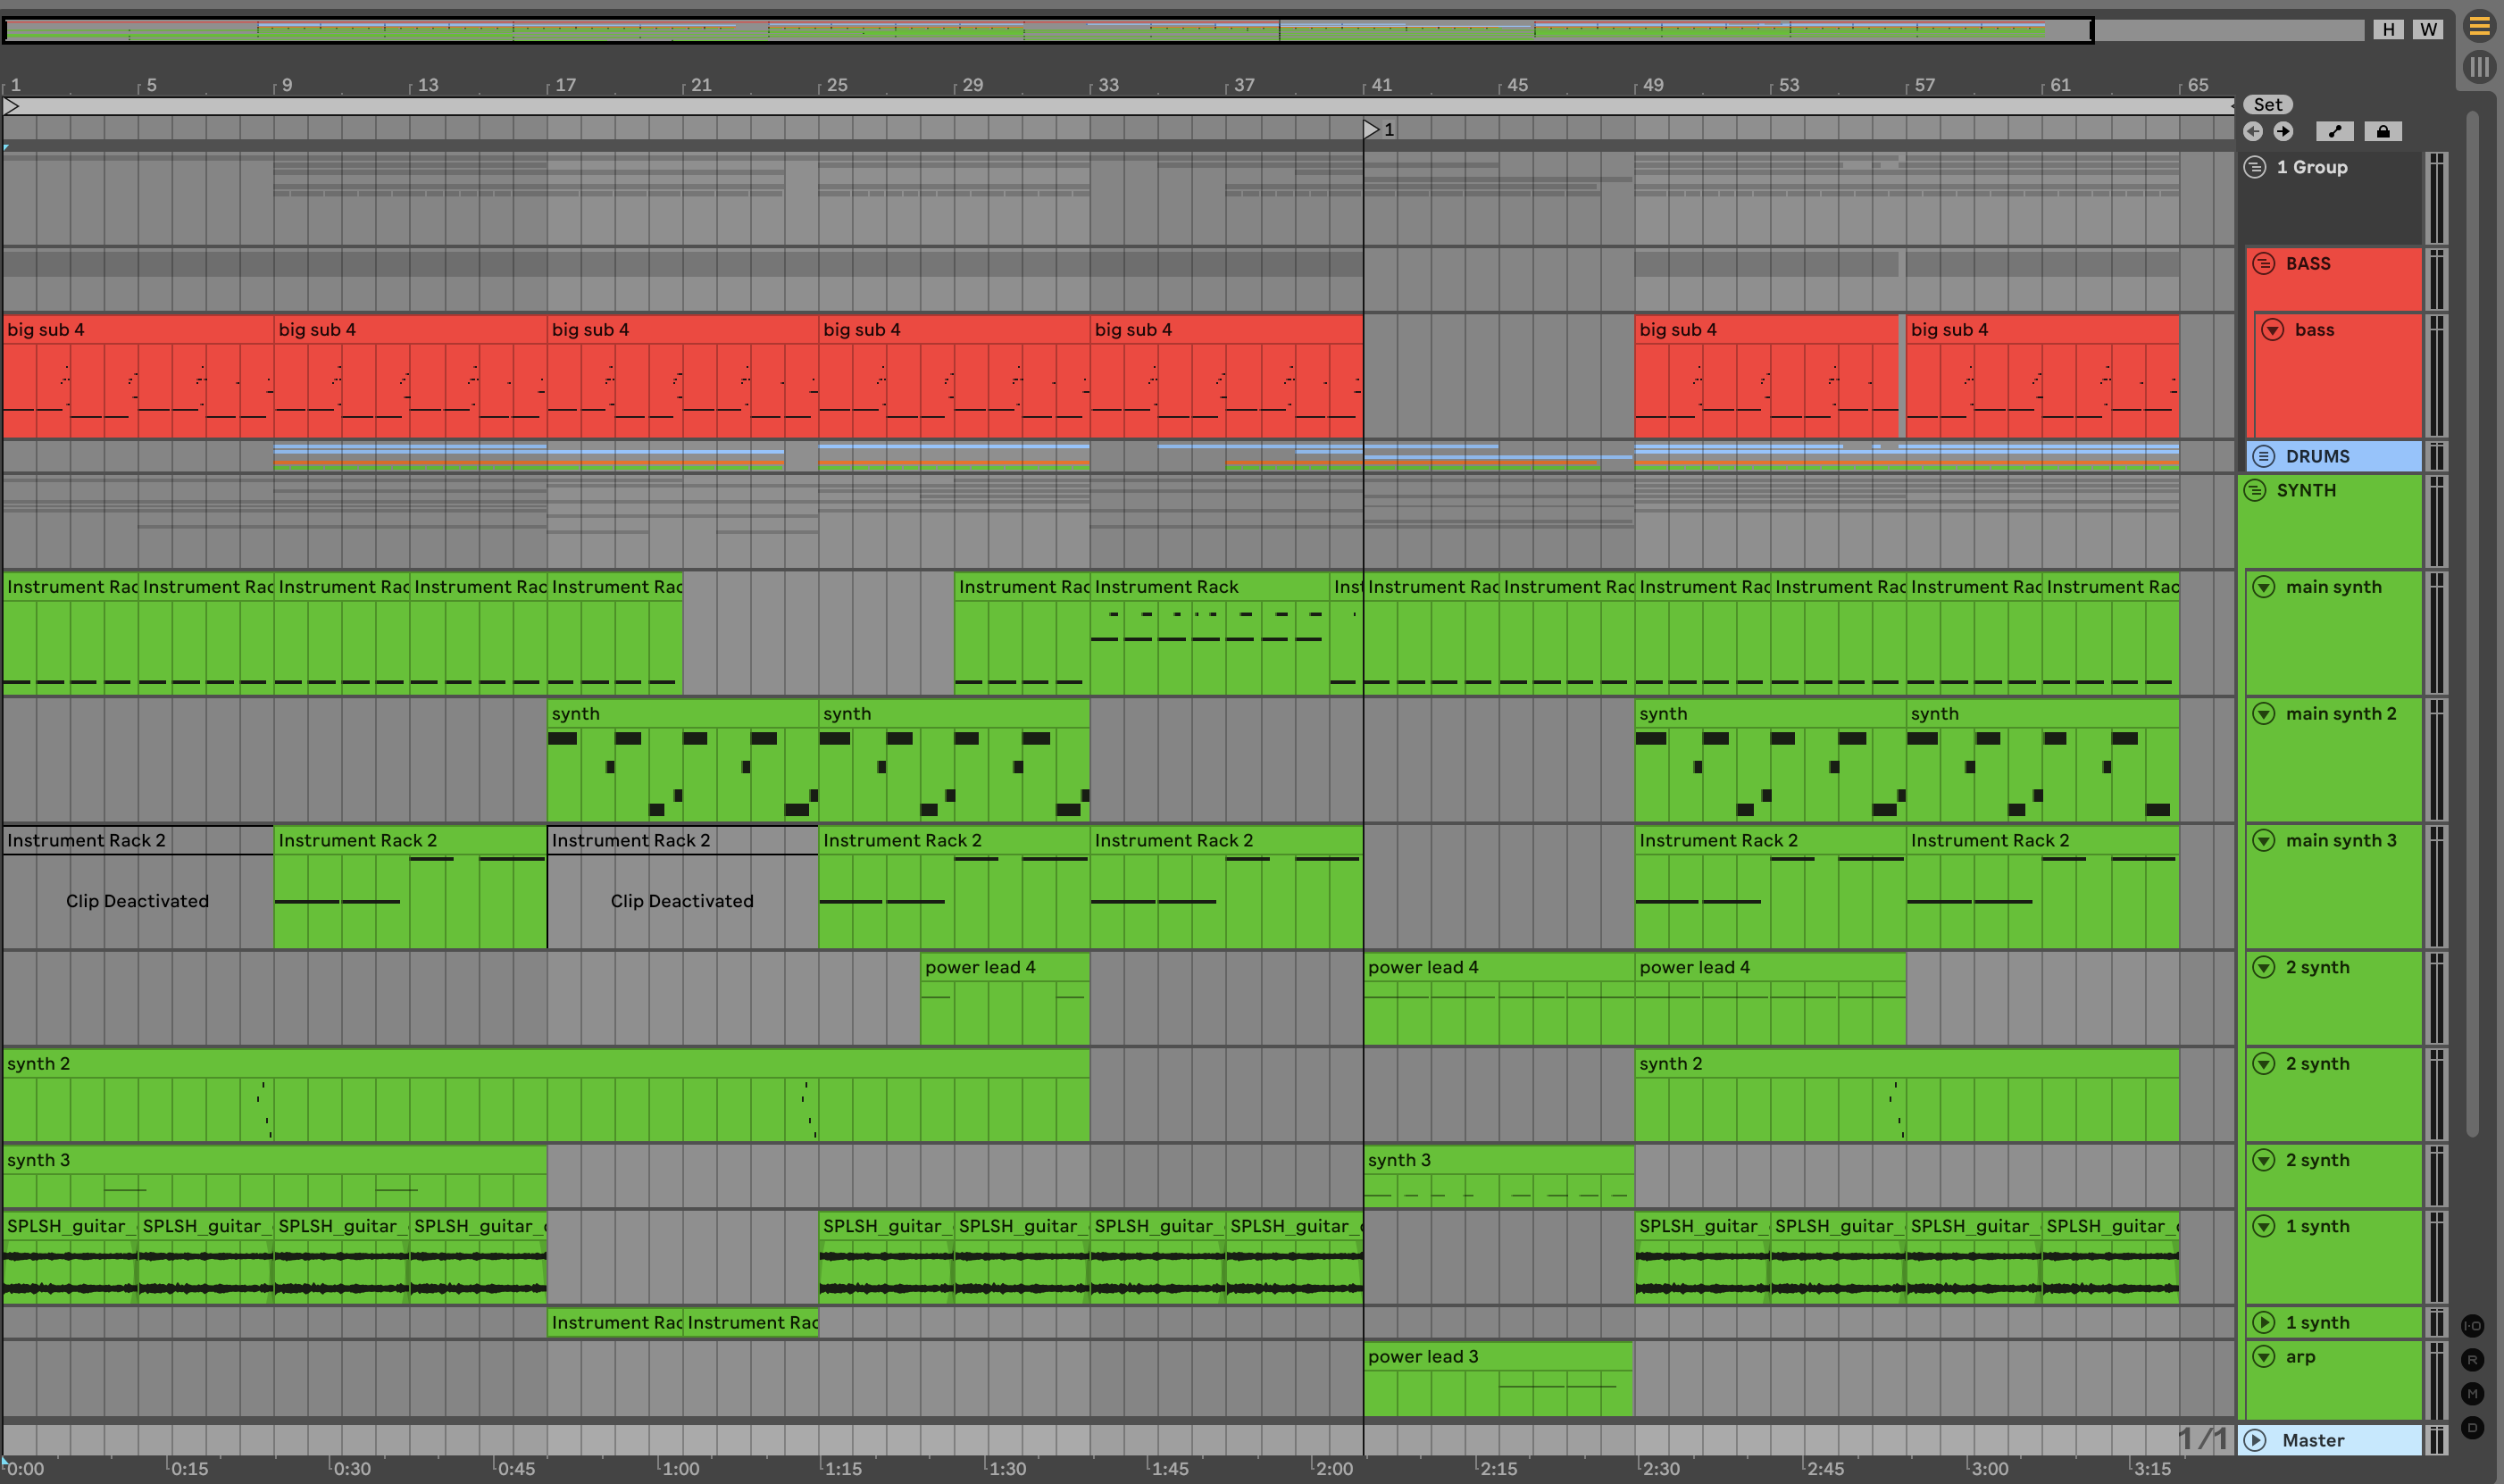Switch to Session View selector icon

pyautogui.click(x=2479, y=67)
